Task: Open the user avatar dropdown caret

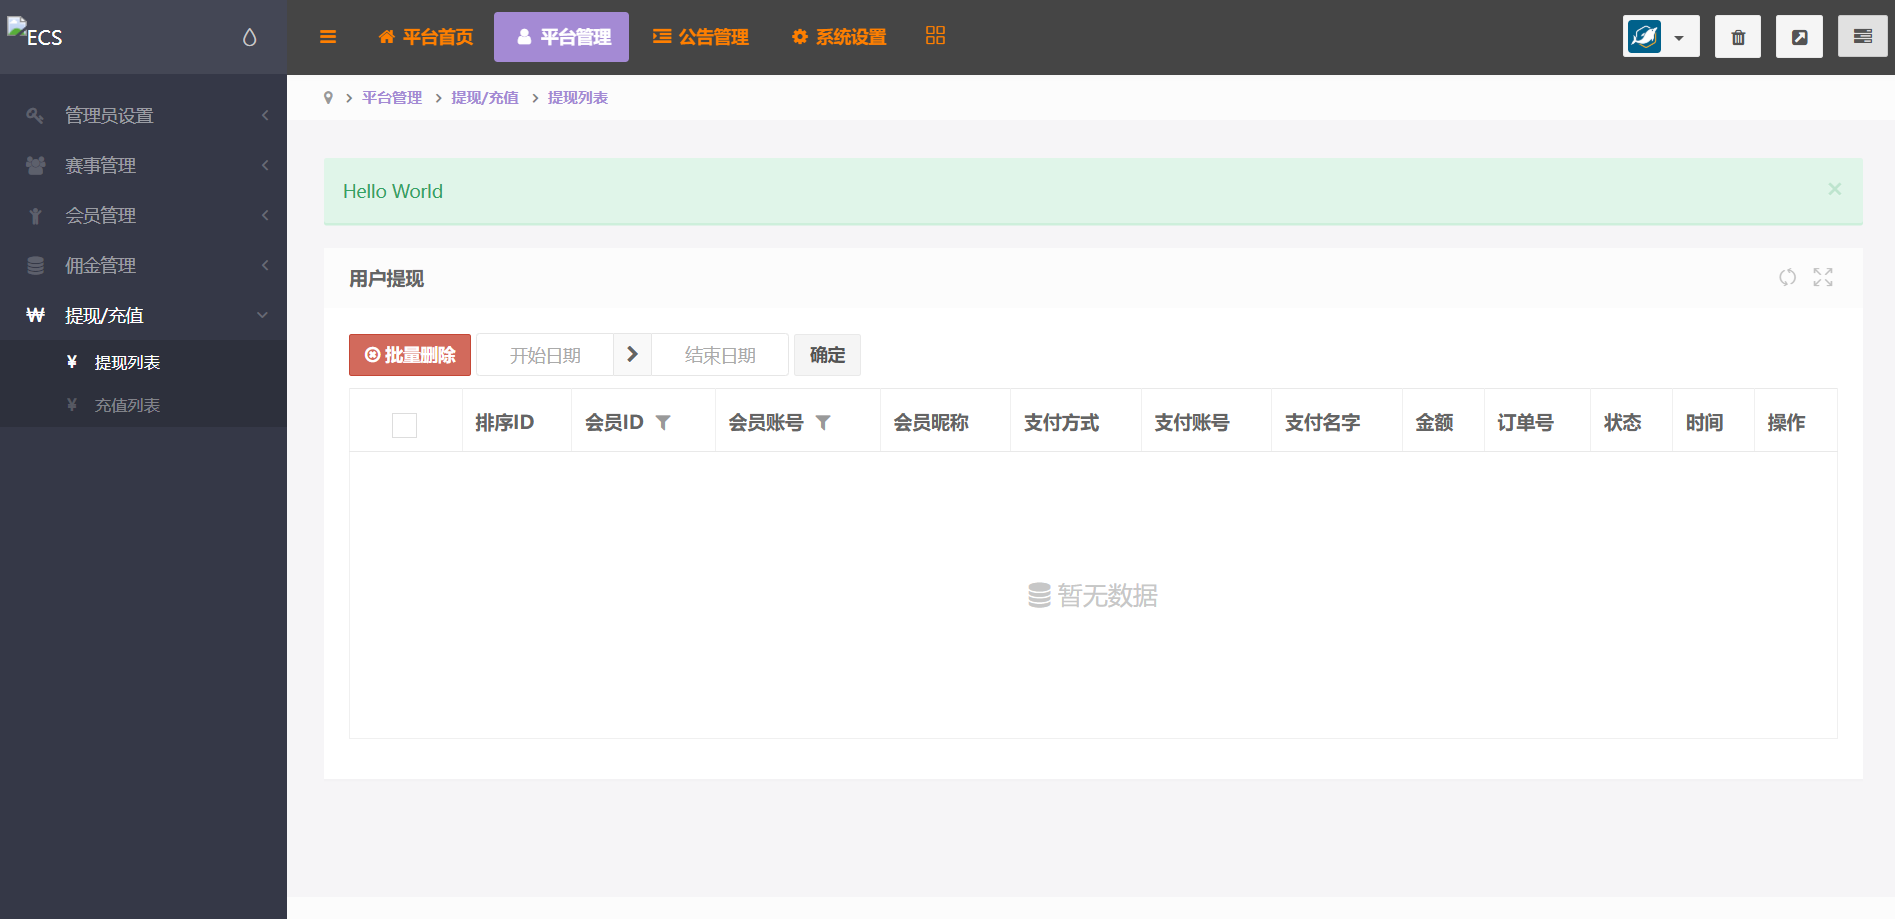Action: 1679,38
